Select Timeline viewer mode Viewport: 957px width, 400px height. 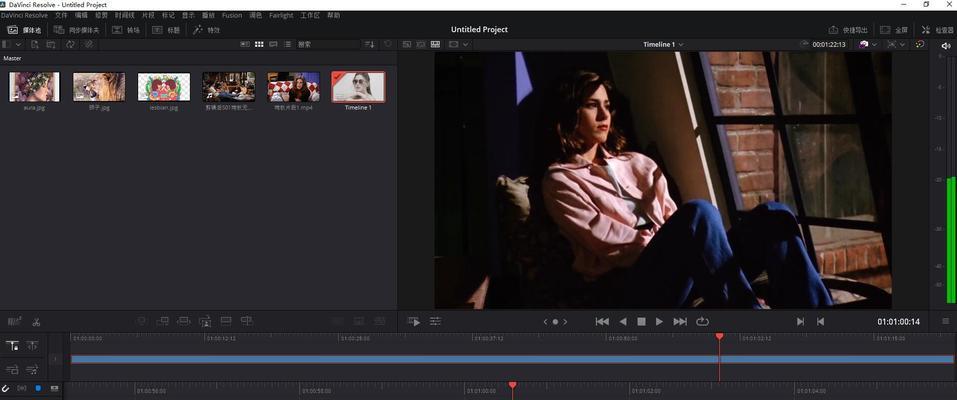436,45
